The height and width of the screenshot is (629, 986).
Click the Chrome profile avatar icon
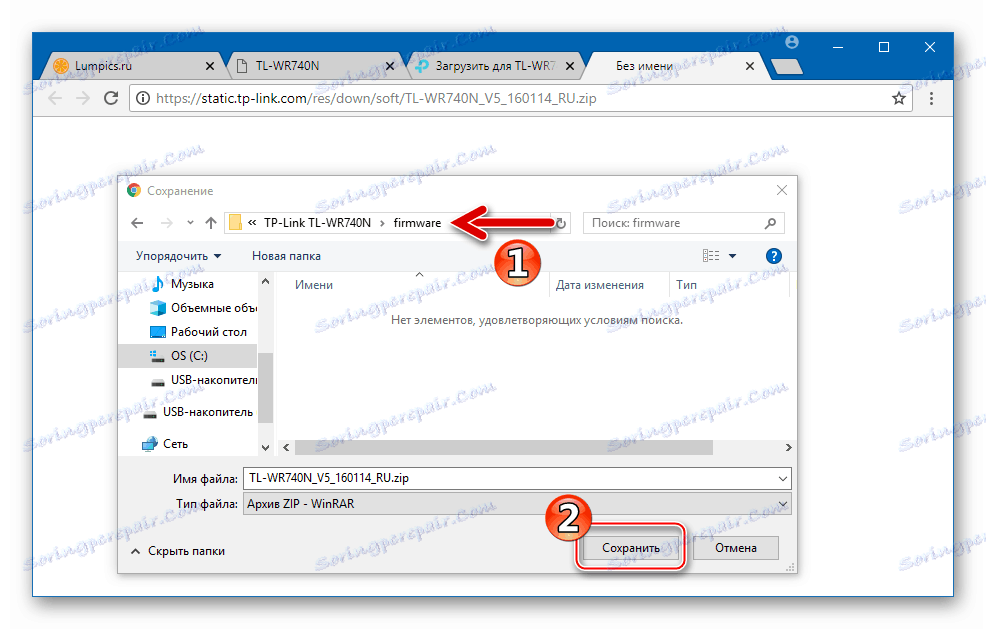coord(792,42)
